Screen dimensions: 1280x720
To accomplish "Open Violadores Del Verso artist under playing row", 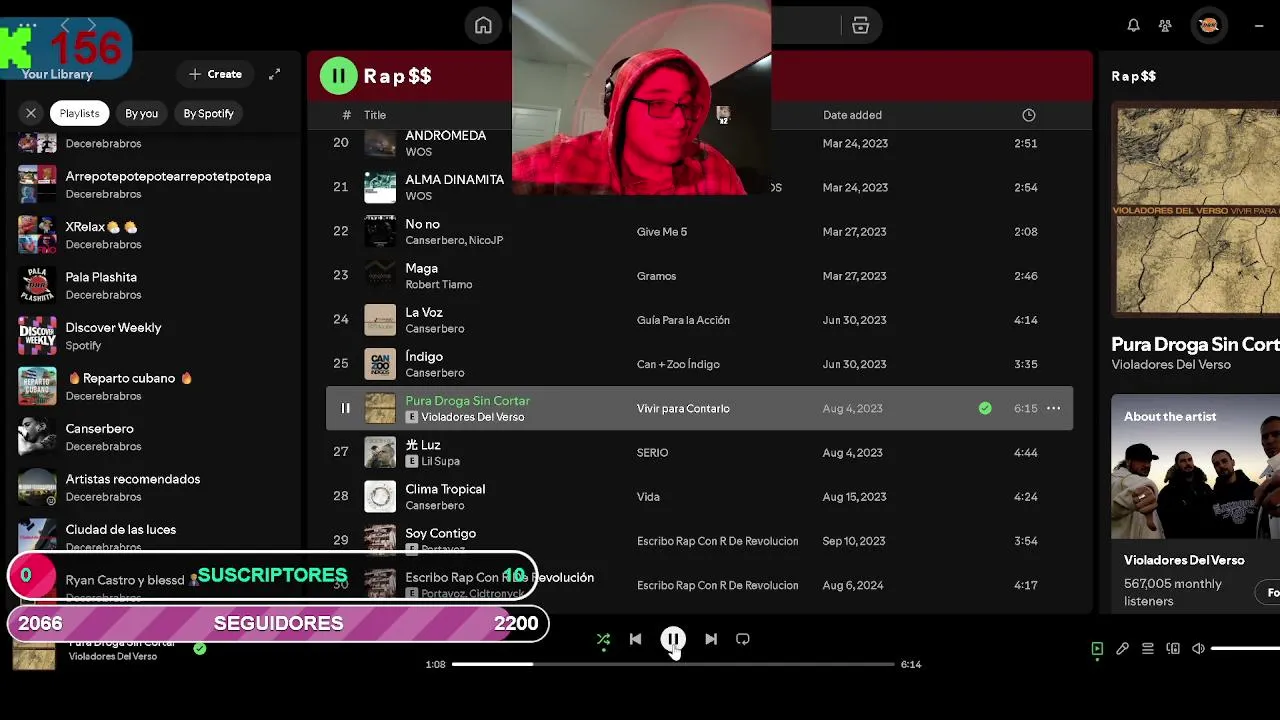I will tap(472, 417).
